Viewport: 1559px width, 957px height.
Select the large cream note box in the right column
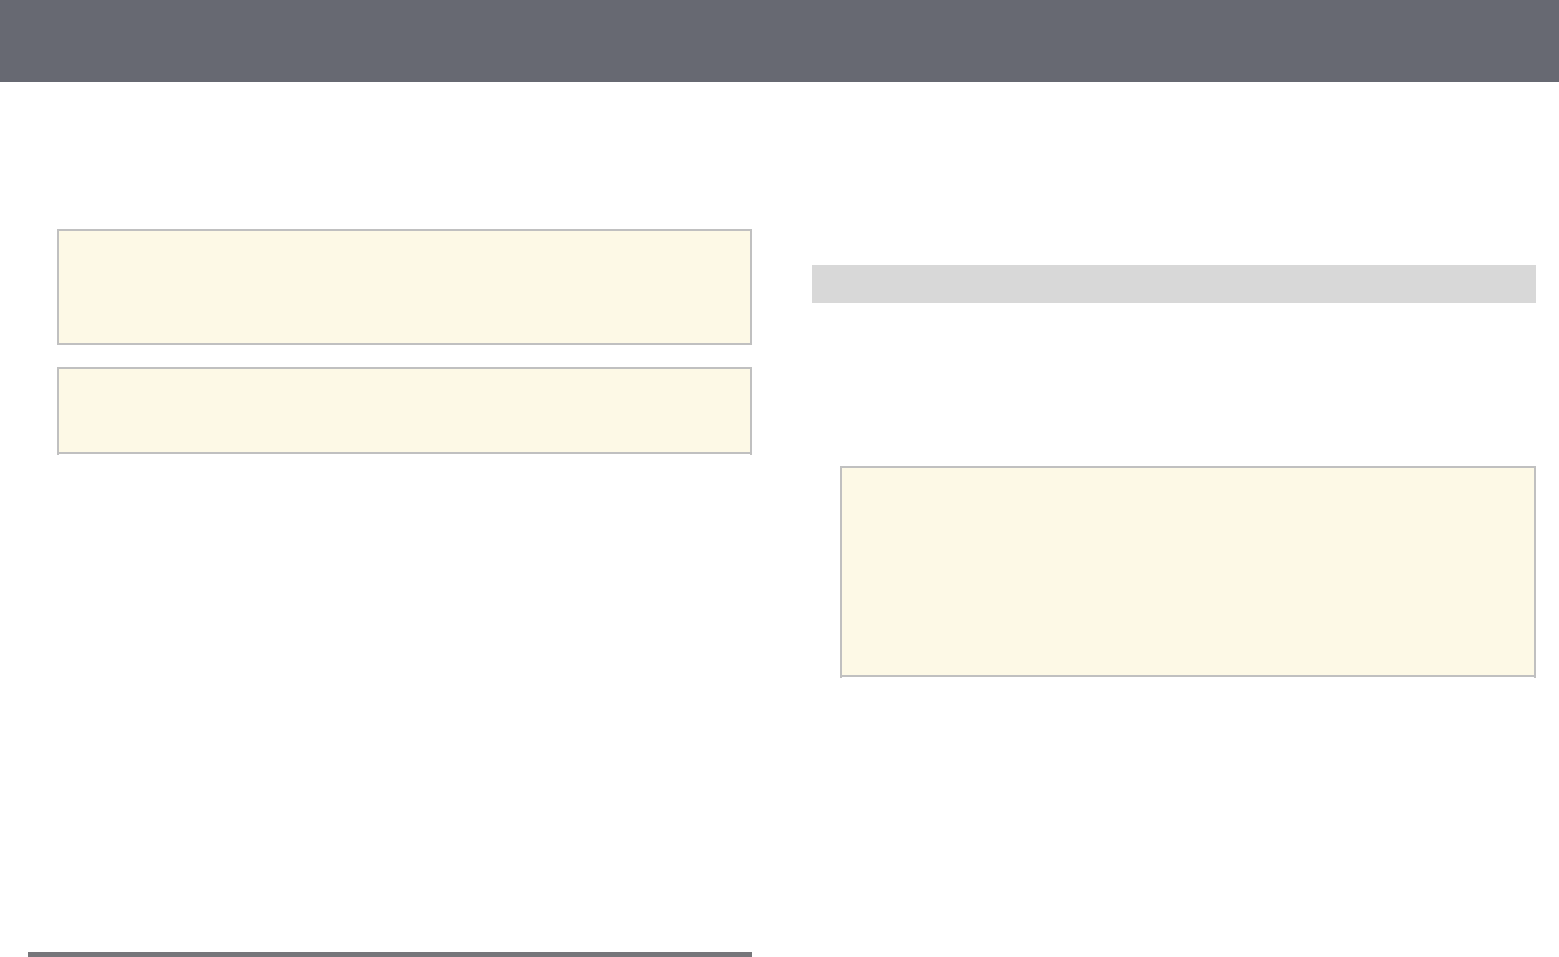(1188, 572)
